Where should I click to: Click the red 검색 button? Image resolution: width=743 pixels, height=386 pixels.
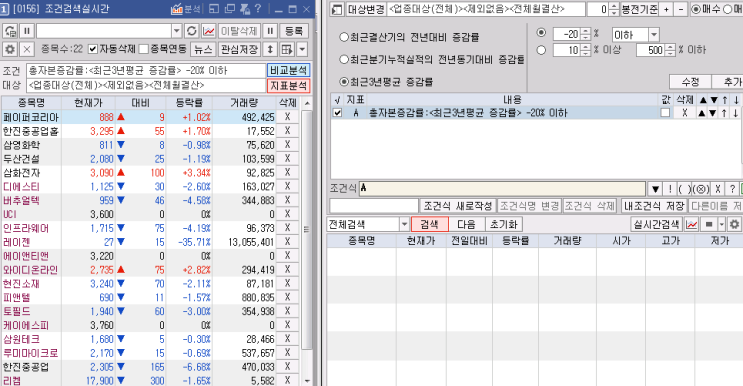[x=429, y=224]
